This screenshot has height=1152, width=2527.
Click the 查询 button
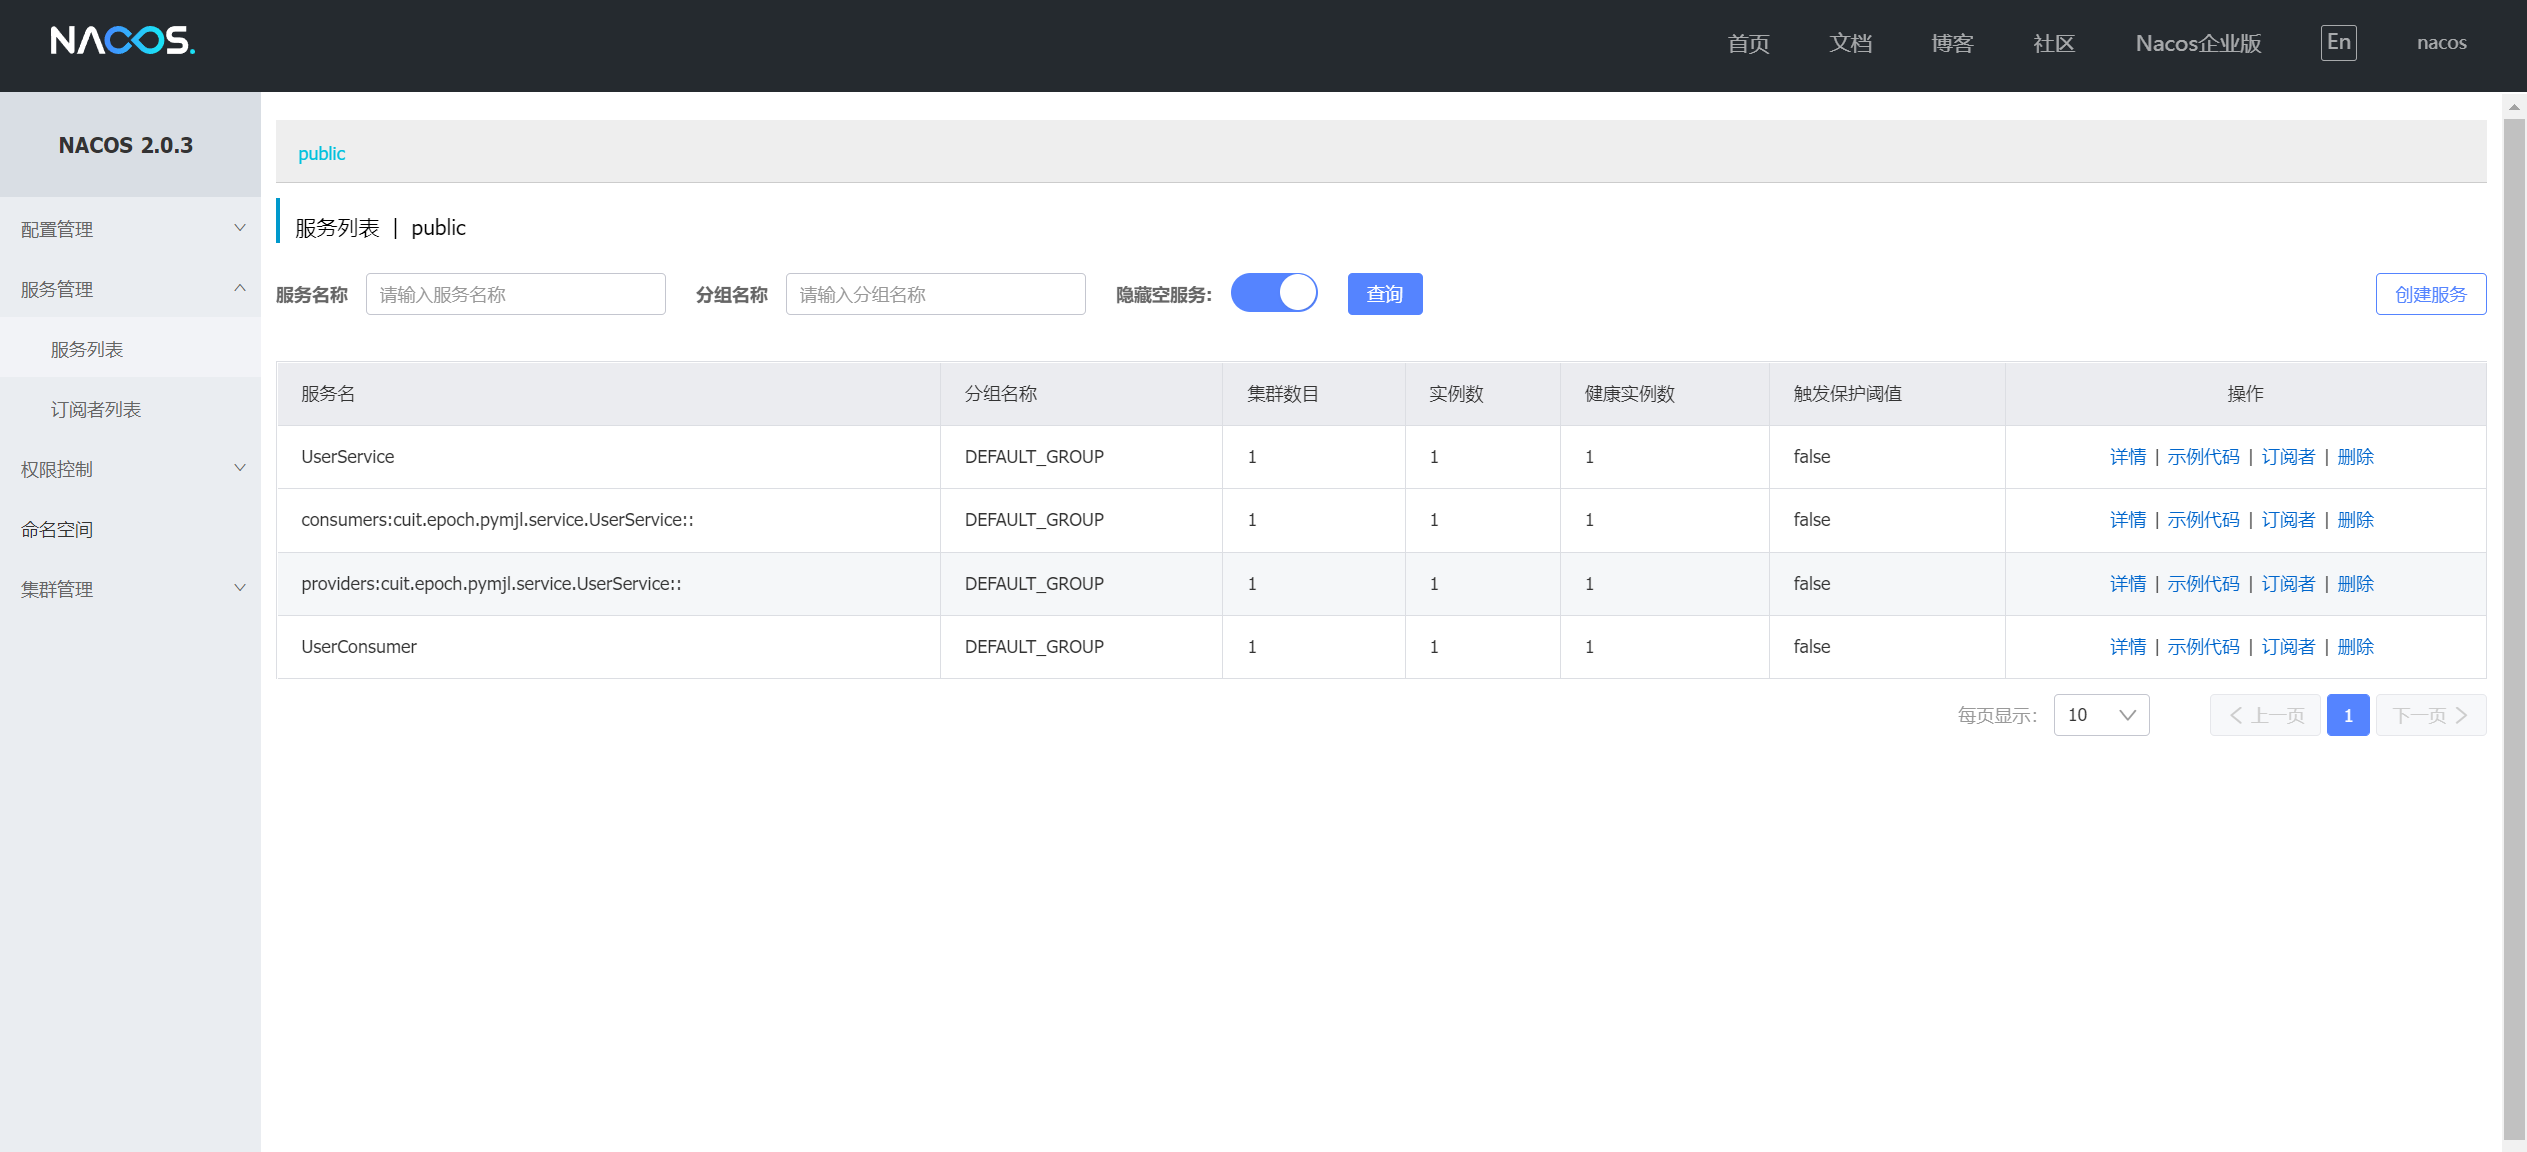pyautogui.click(x=1384, y=294)
